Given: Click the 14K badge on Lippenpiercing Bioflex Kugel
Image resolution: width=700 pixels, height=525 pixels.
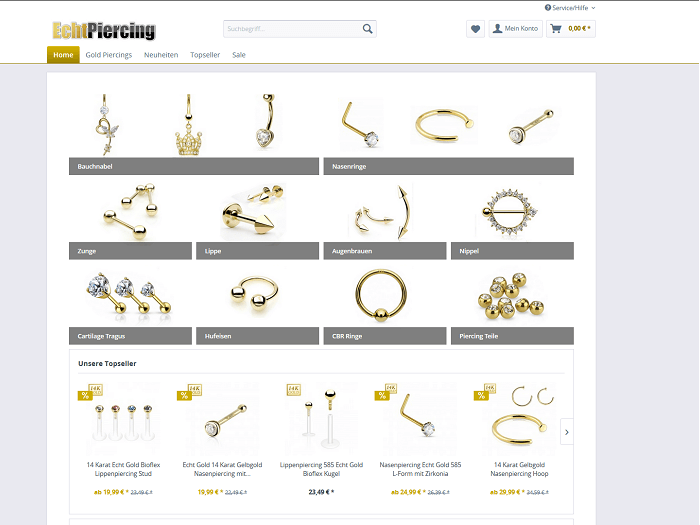Looking at the screenshot, I should [x=294, y=389].
